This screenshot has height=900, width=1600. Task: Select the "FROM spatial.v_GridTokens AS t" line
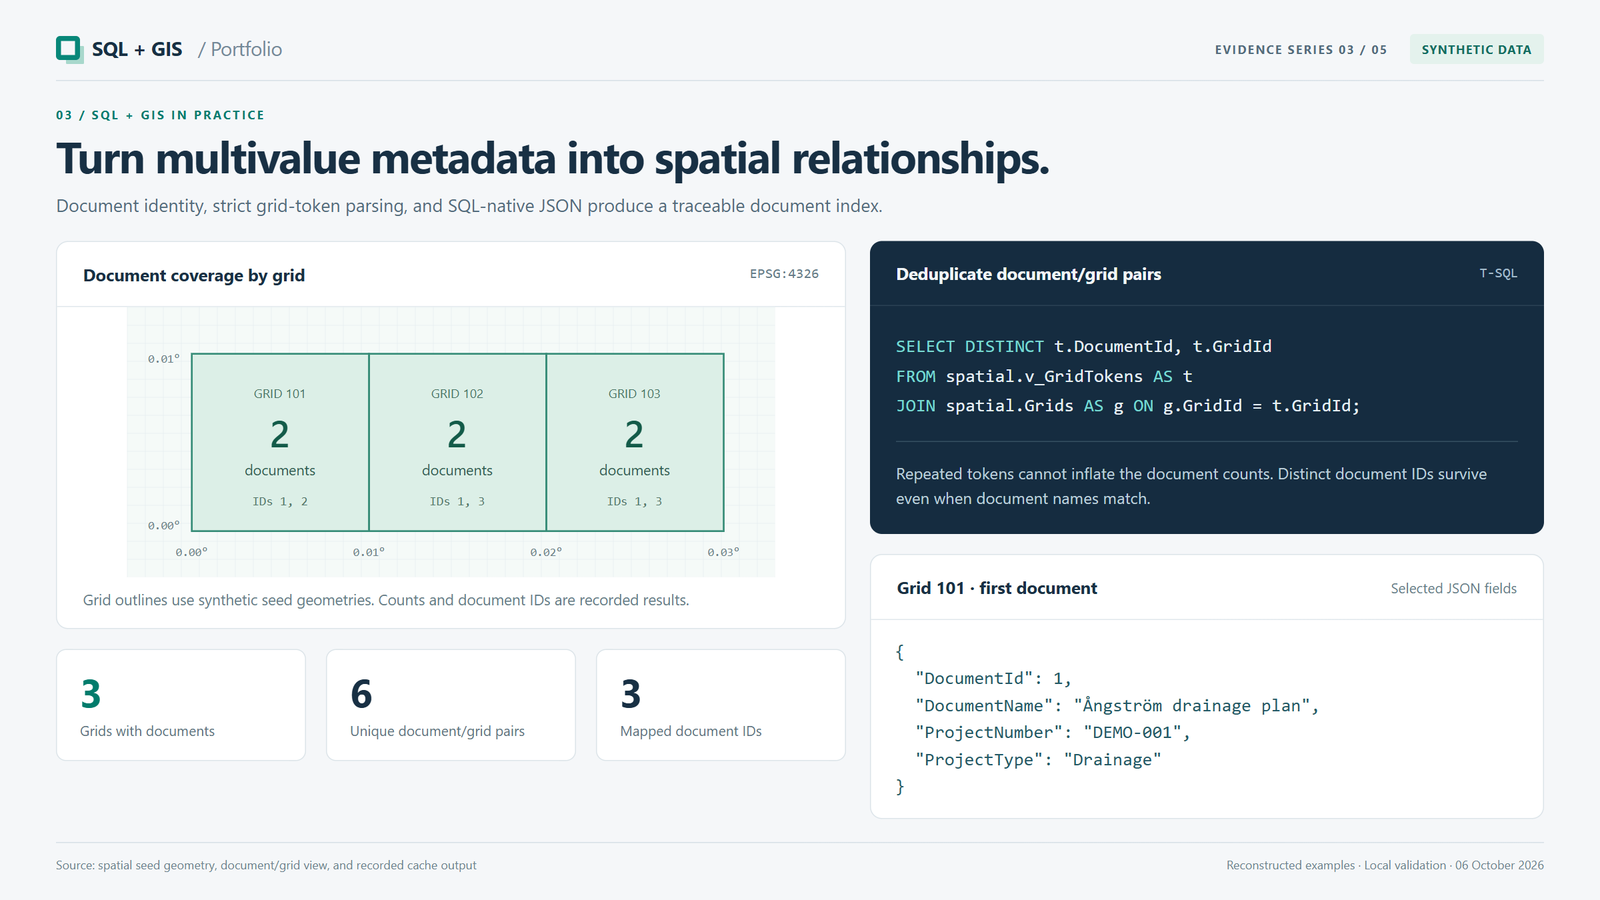pyautogui.click(x=1044, y=377)
